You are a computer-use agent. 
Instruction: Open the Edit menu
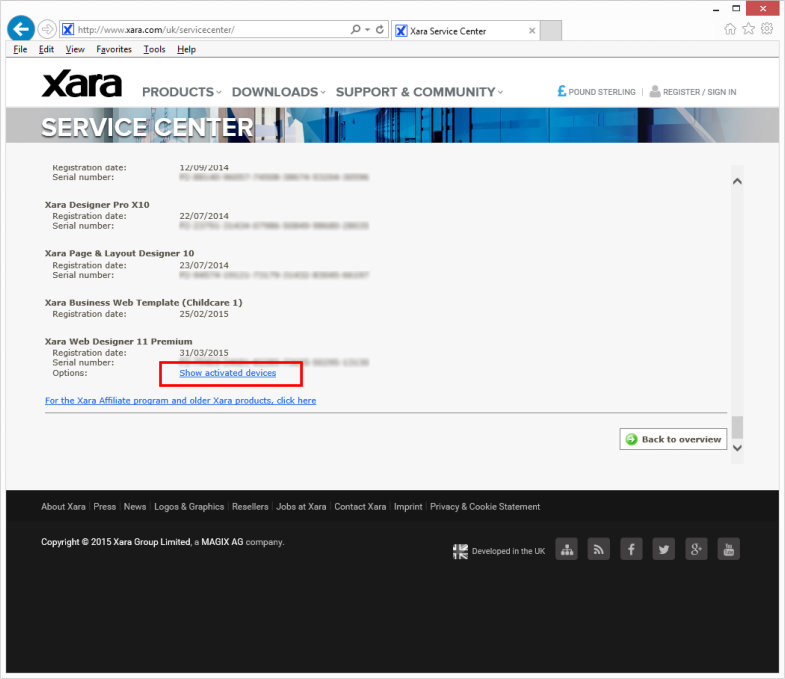coord(47,49)
